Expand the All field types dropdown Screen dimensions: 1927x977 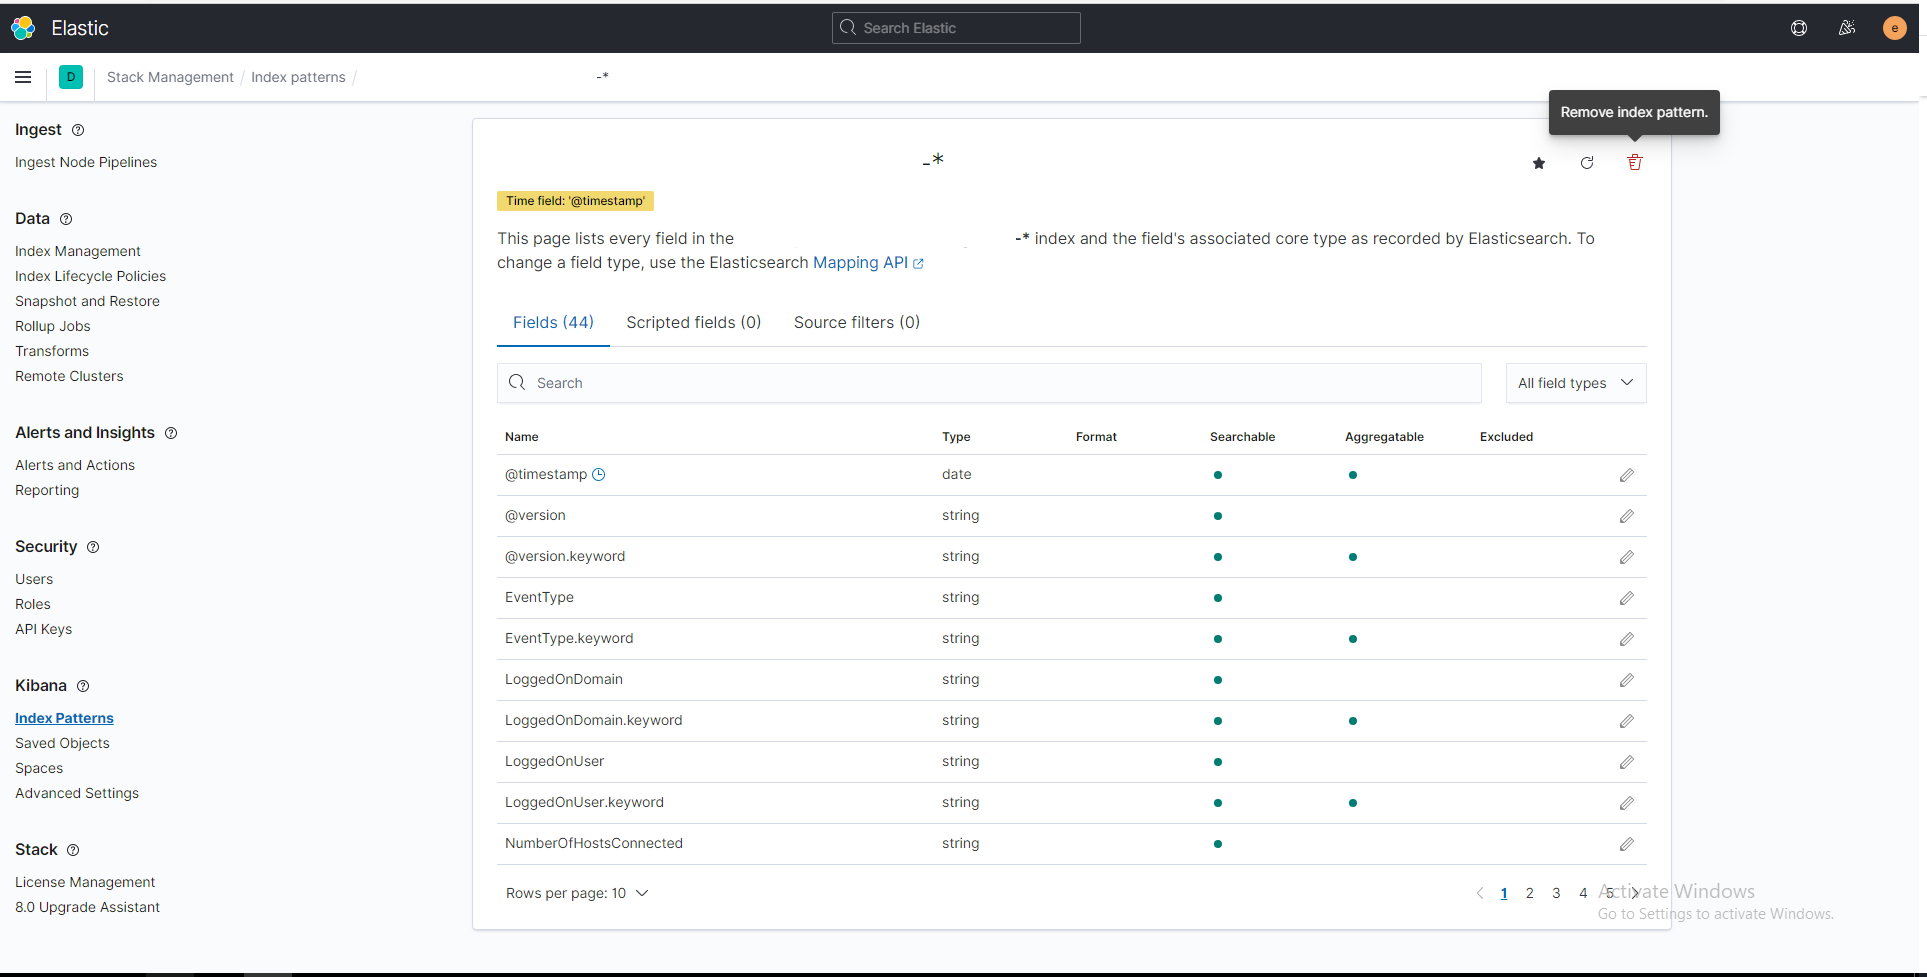pyautogui.click(x=1575, y=383)
